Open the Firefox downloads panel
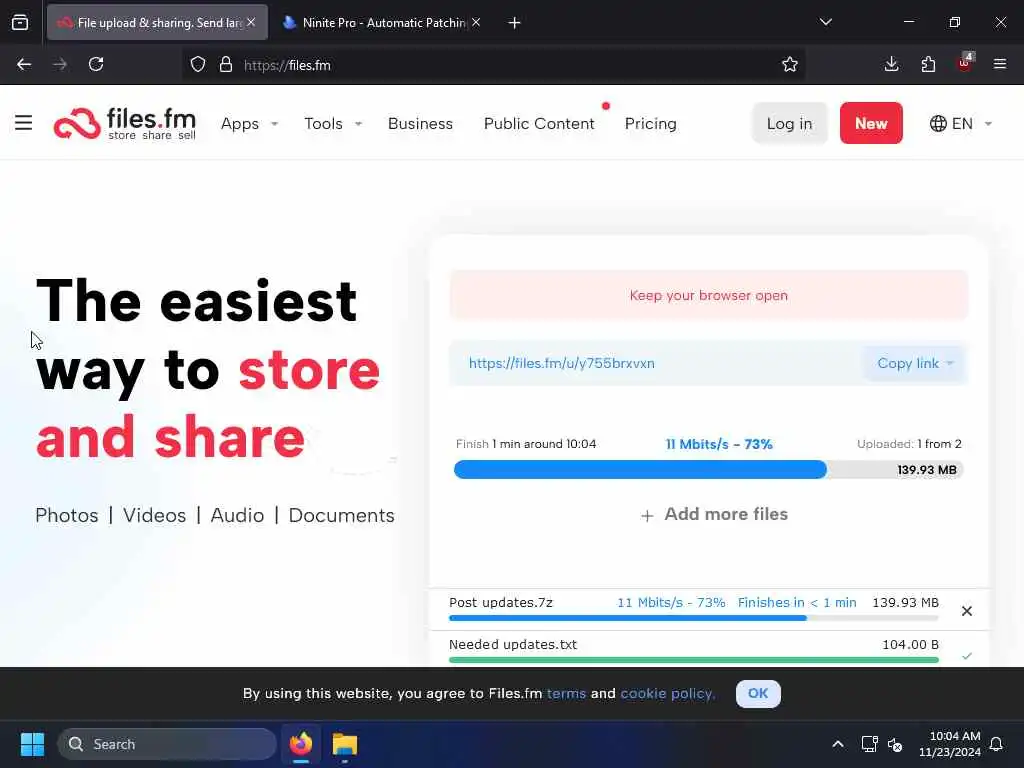This screenshot has height=768, width=1024. [891, 64]
